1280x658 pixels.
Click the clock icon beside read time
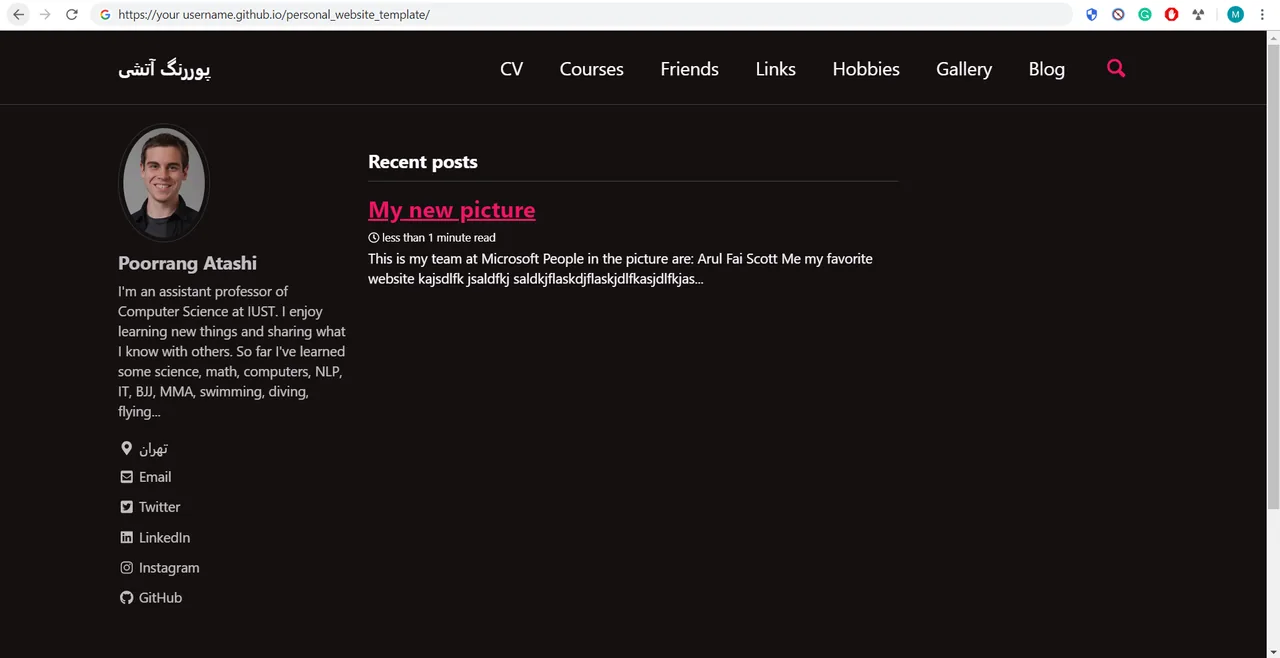click(374, 238)
